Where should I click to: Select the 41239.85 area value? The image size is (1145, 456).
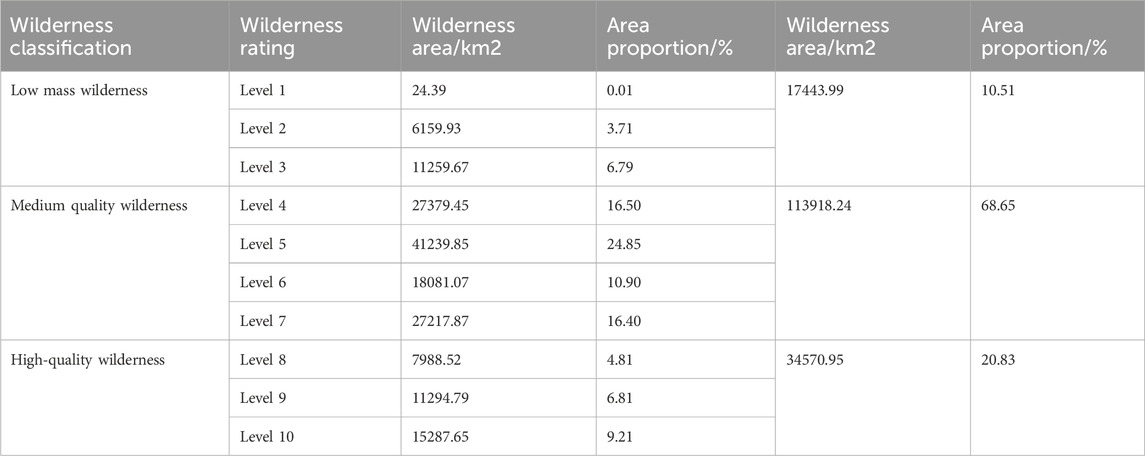441,244
